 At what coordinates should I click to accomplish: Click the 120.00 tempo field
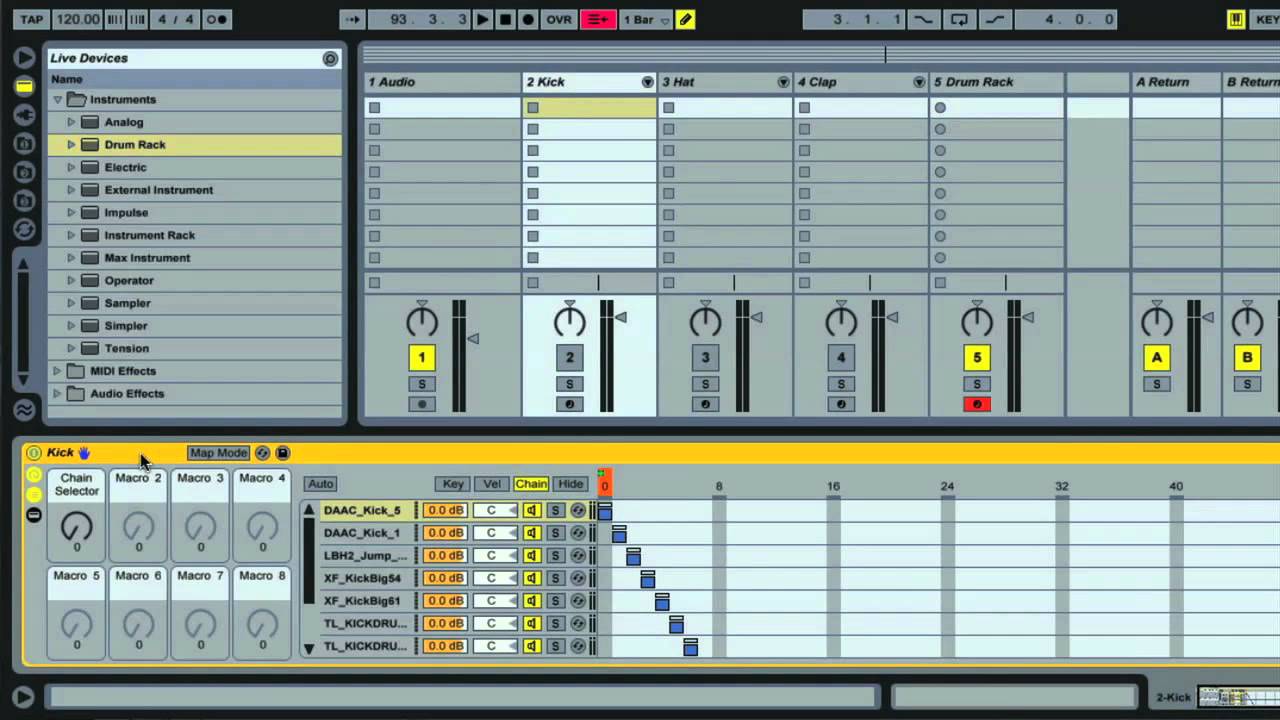click(77, 19)
